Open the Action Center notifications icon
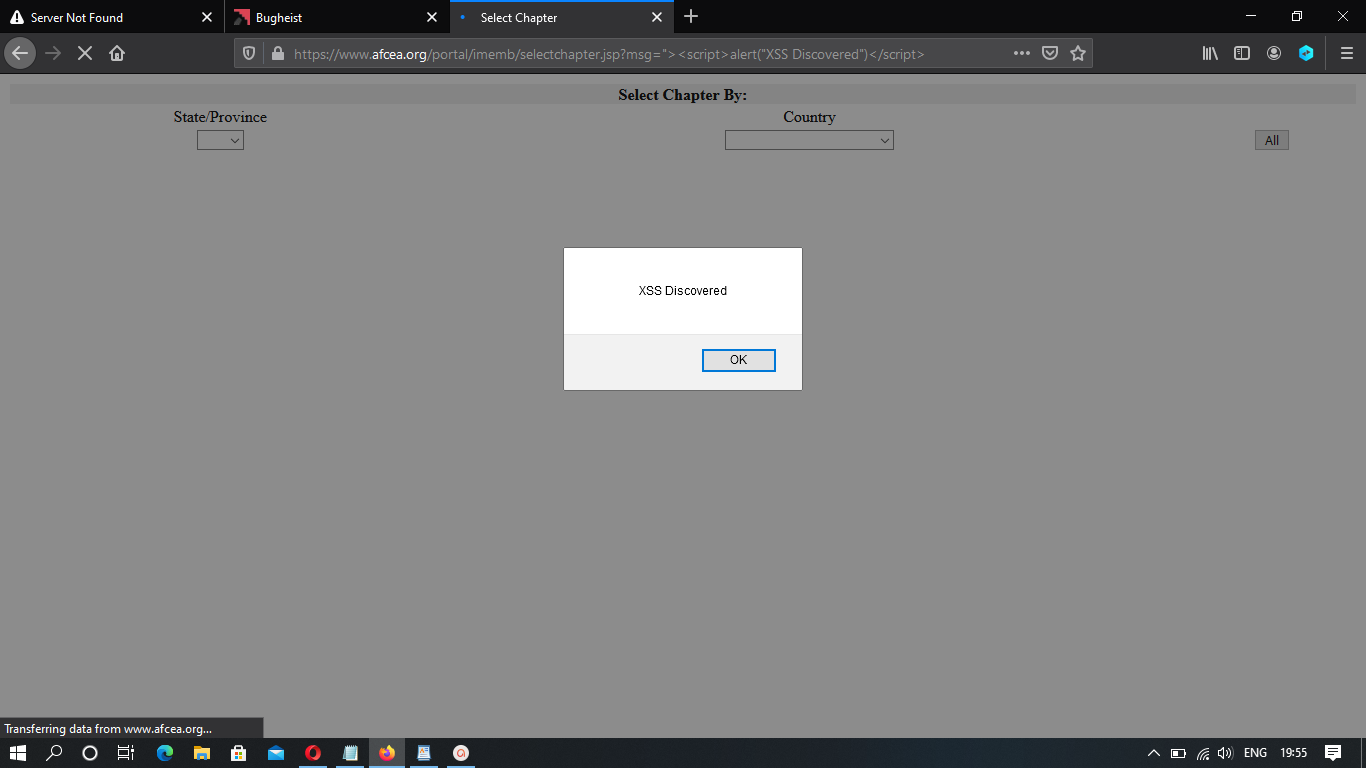The height and width of the screenshot is (768, 1366). 1333,753
